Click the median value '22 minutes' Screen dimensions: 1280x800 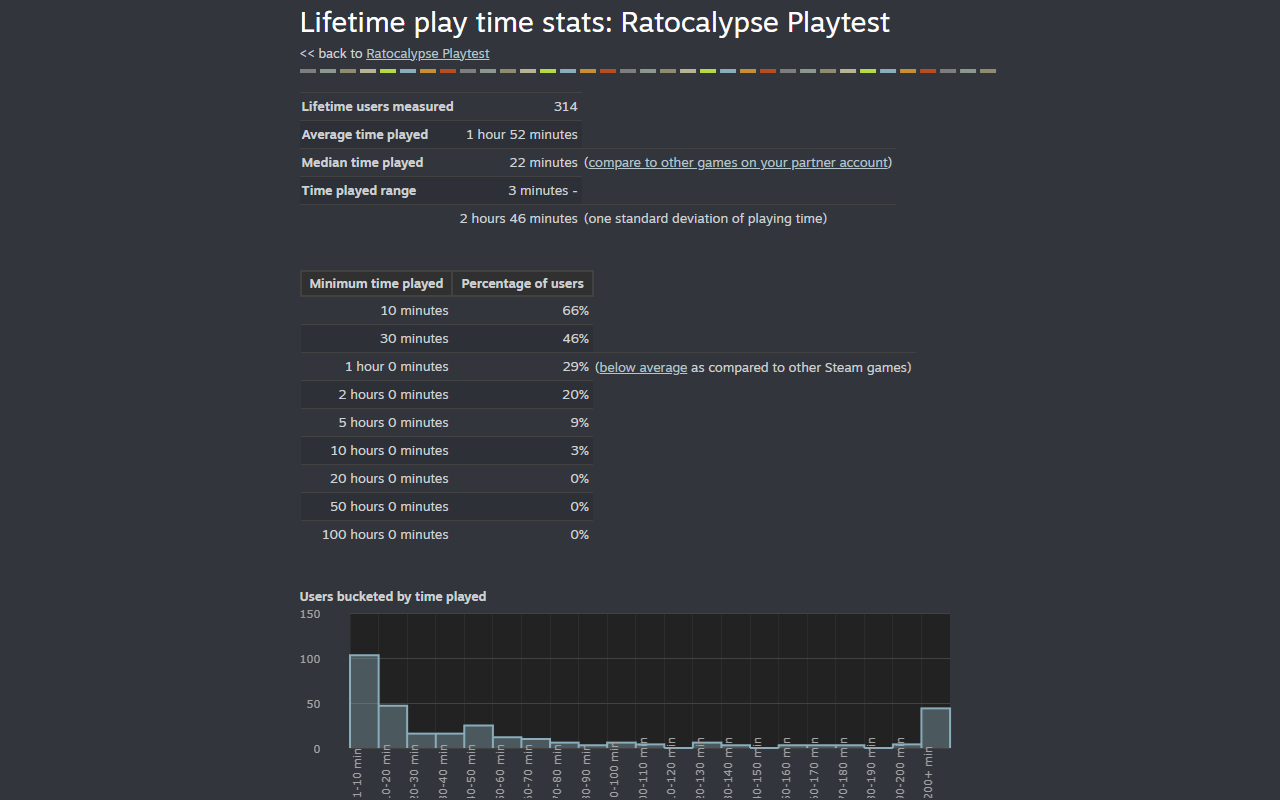click(544, 162)
